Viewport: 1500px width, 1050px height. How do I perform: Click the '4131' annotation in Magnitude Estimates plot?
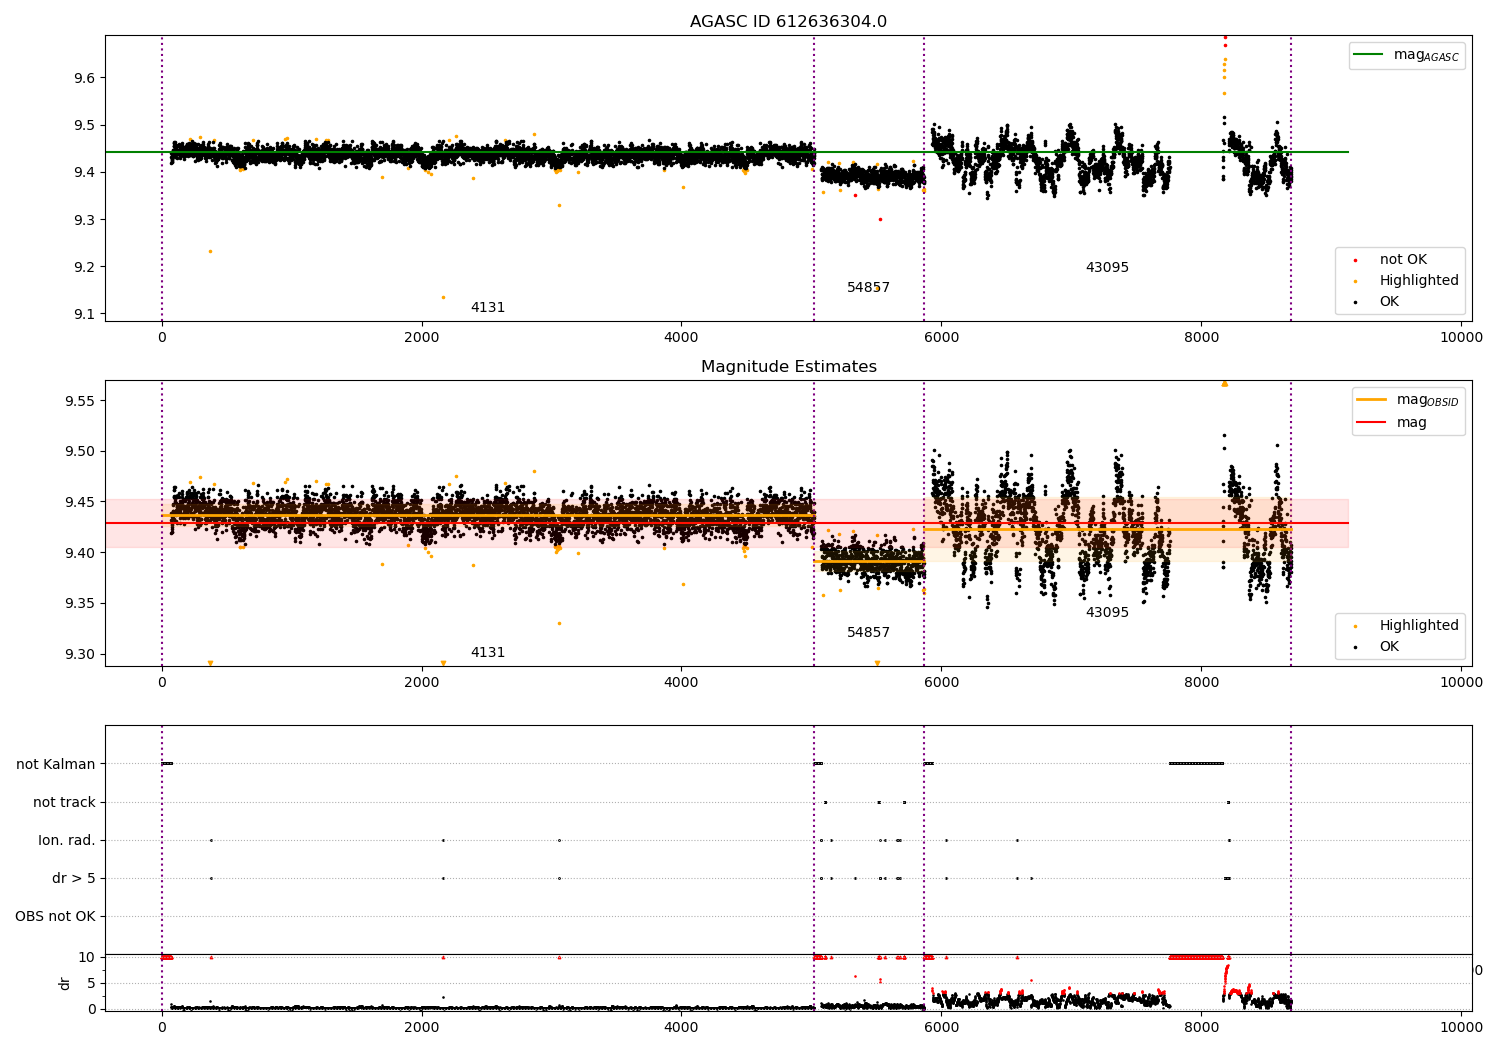click(488, 653)
